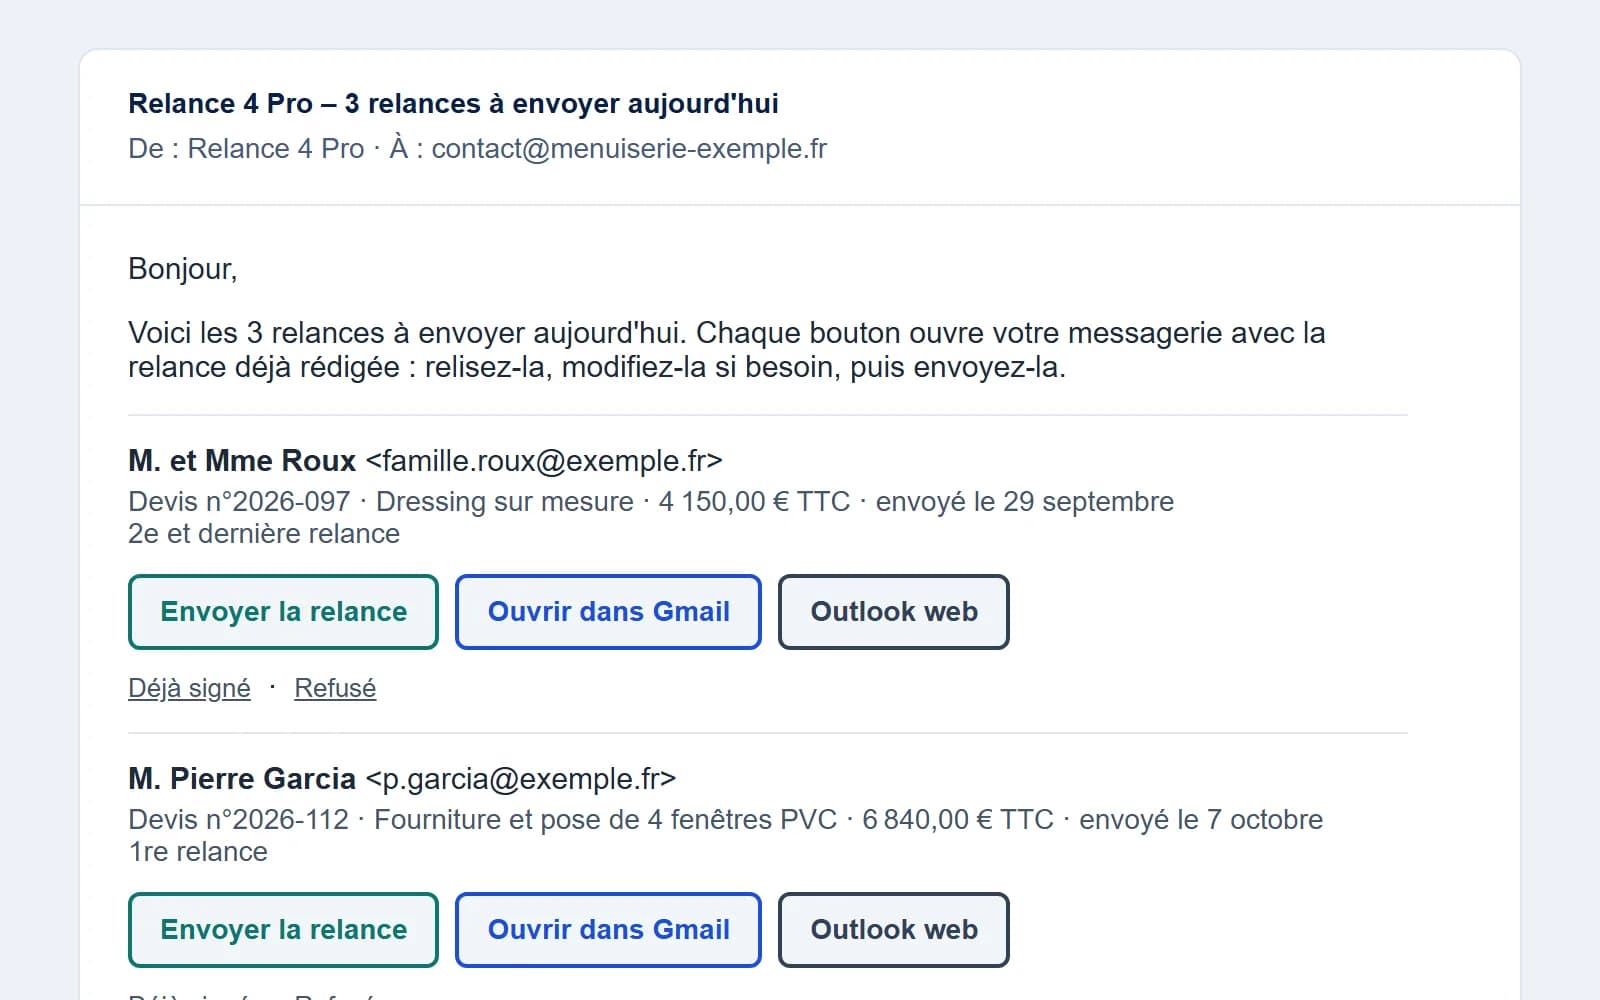The image size is (1600, 1000).
Task: Click Envoyer la relance for M. et Mme Roux
Action: pyautogui.click(x=283, y=612)
